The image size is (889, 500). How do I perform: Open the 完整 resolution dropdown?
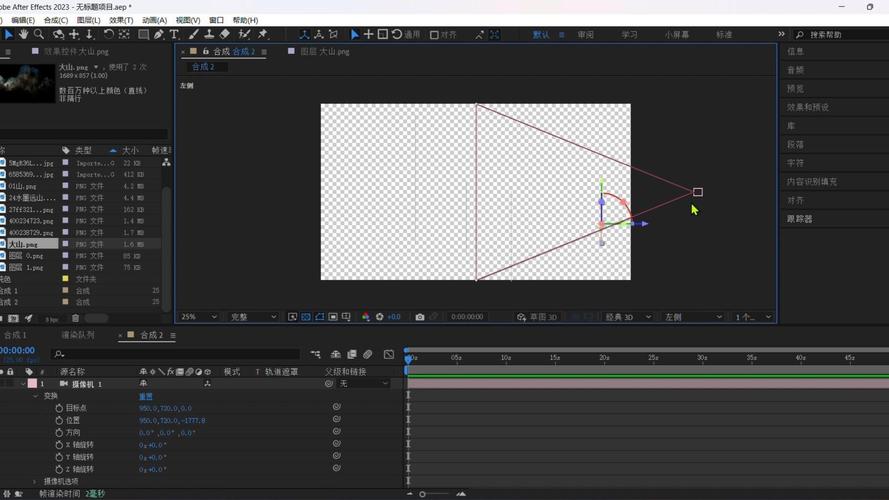(253, 317)
